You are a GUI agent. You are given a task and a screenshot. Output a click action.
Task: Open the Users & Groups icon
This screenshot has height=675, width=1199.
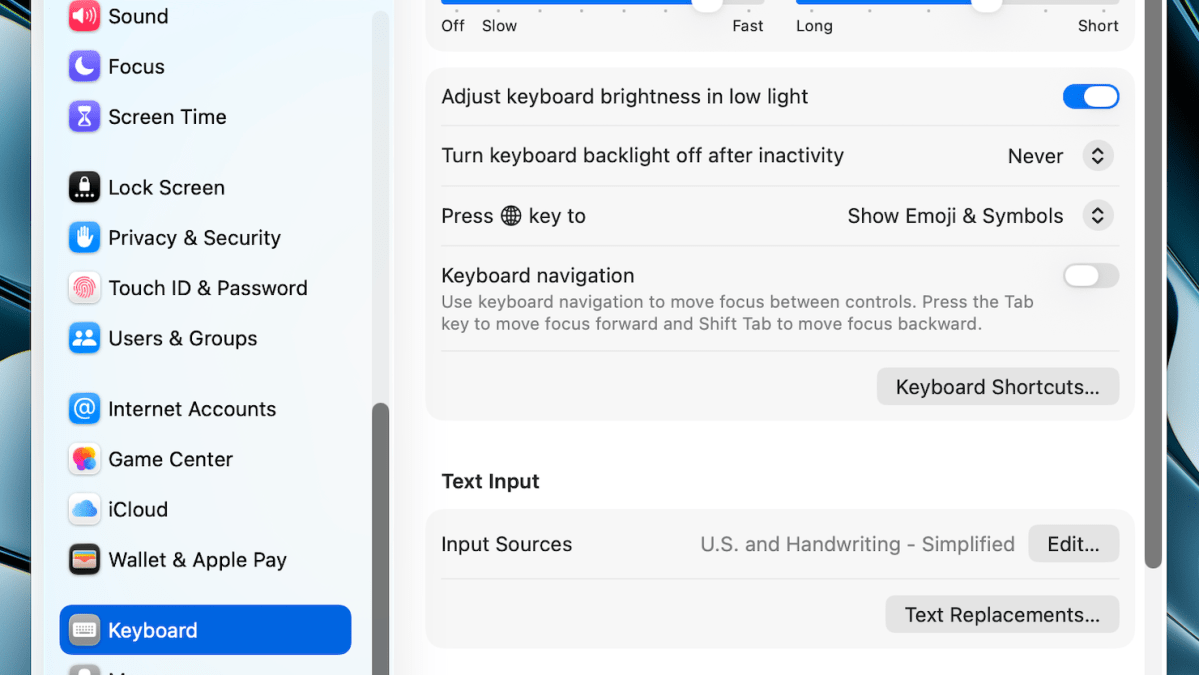(x=84, y=338)
